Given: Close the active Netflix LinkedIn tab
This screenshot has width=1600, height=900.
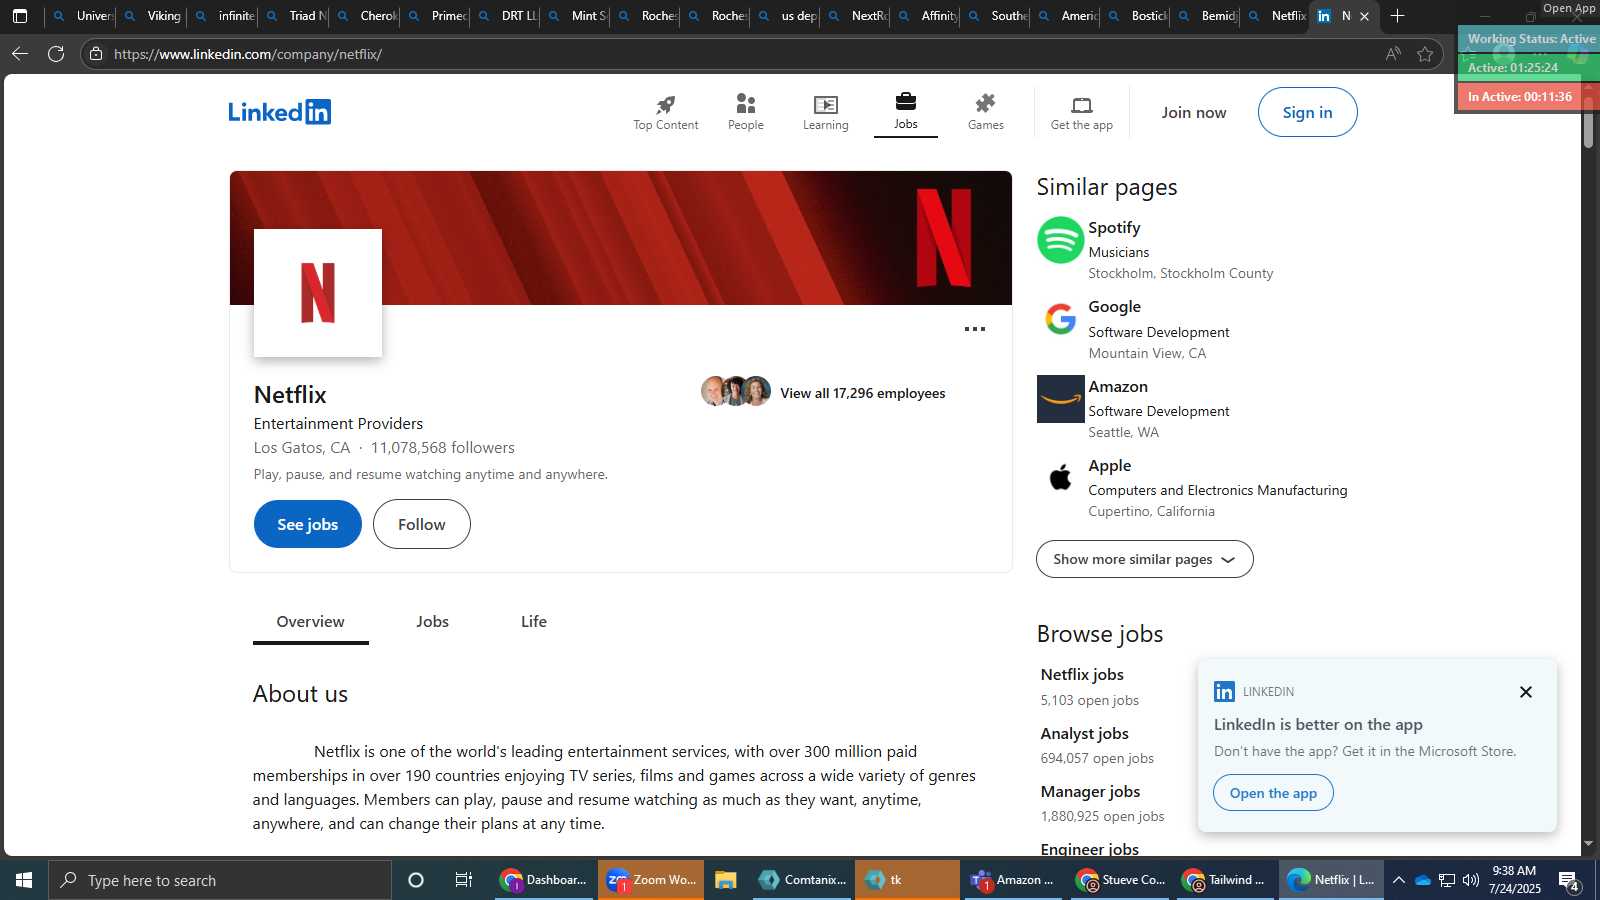Looking at the screenshot, I should (1364, 16).
